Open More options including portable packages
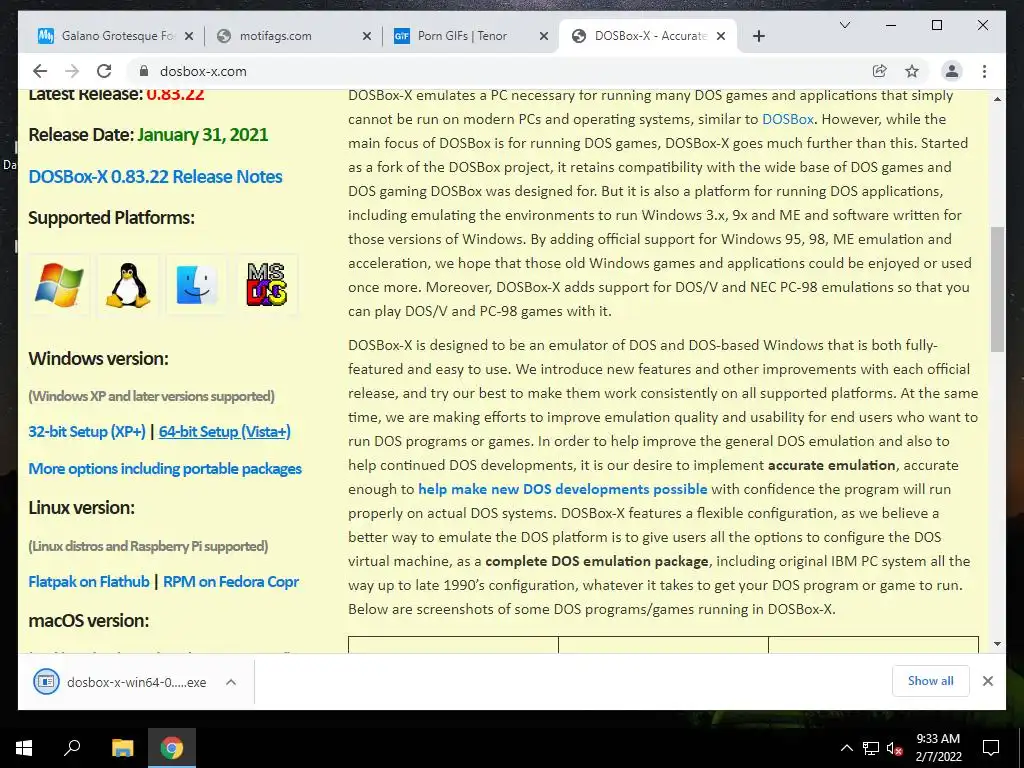This screenshot has width=1024, height=768. tap(165, 469)
